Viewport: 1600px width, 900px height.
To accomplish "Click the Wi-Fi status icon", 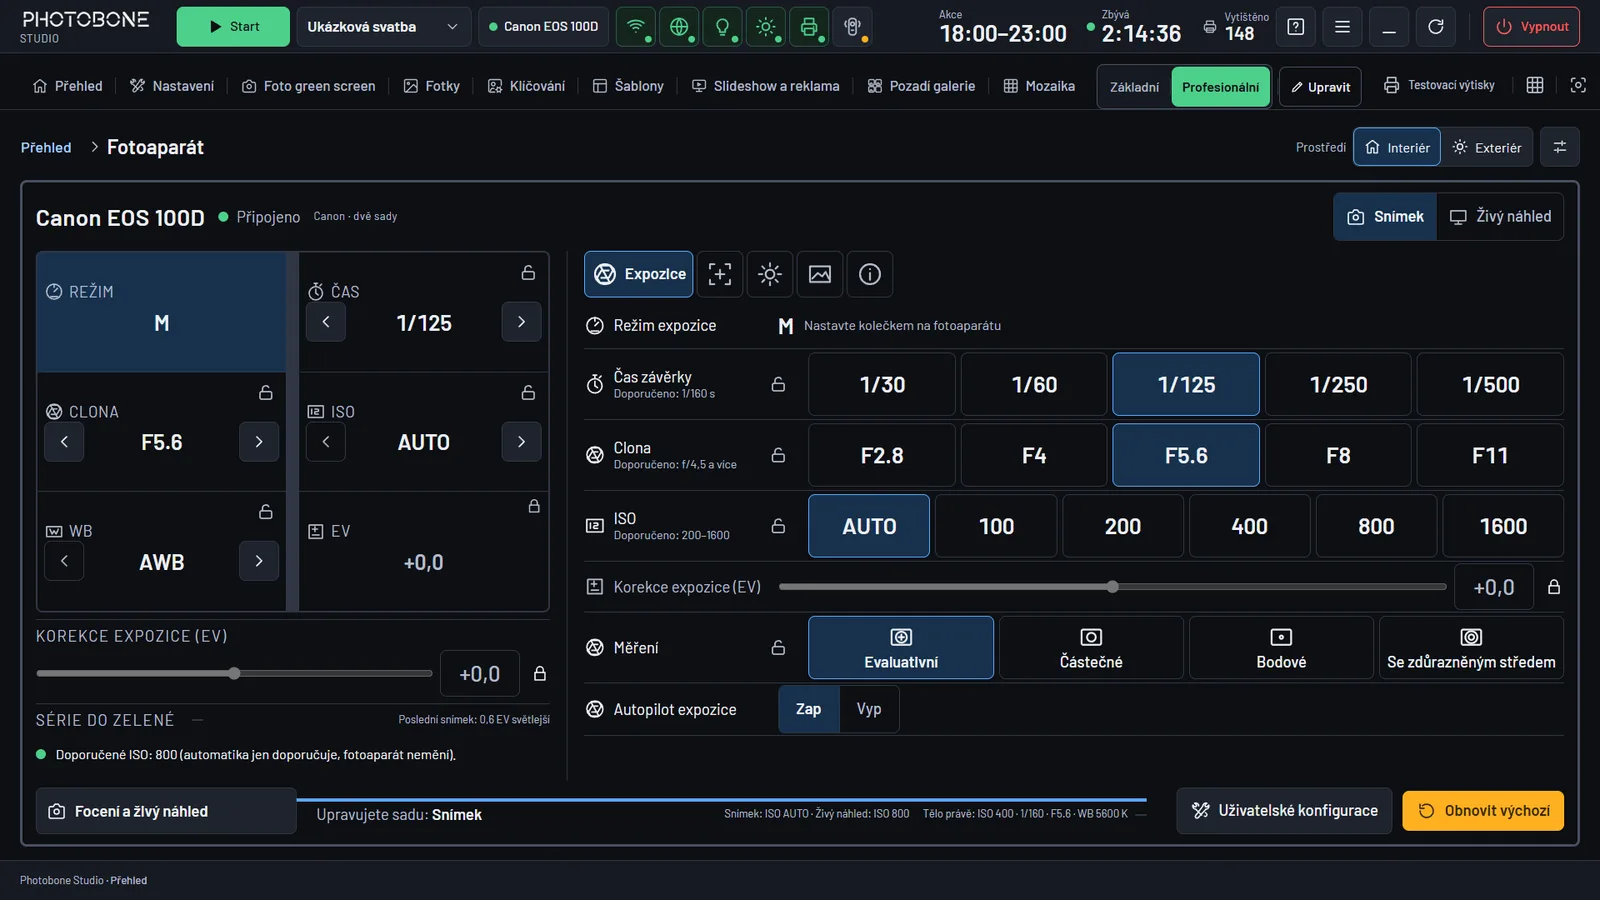I will click(636, 27).
